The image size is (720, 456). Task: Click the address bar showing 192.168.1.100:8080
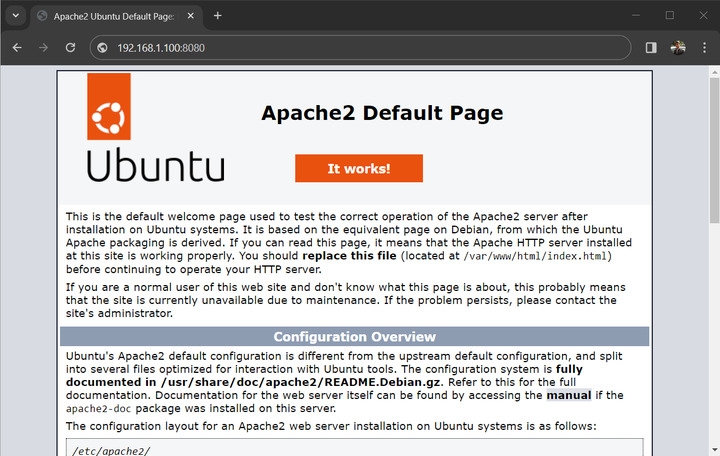click(x=360, y=47)
